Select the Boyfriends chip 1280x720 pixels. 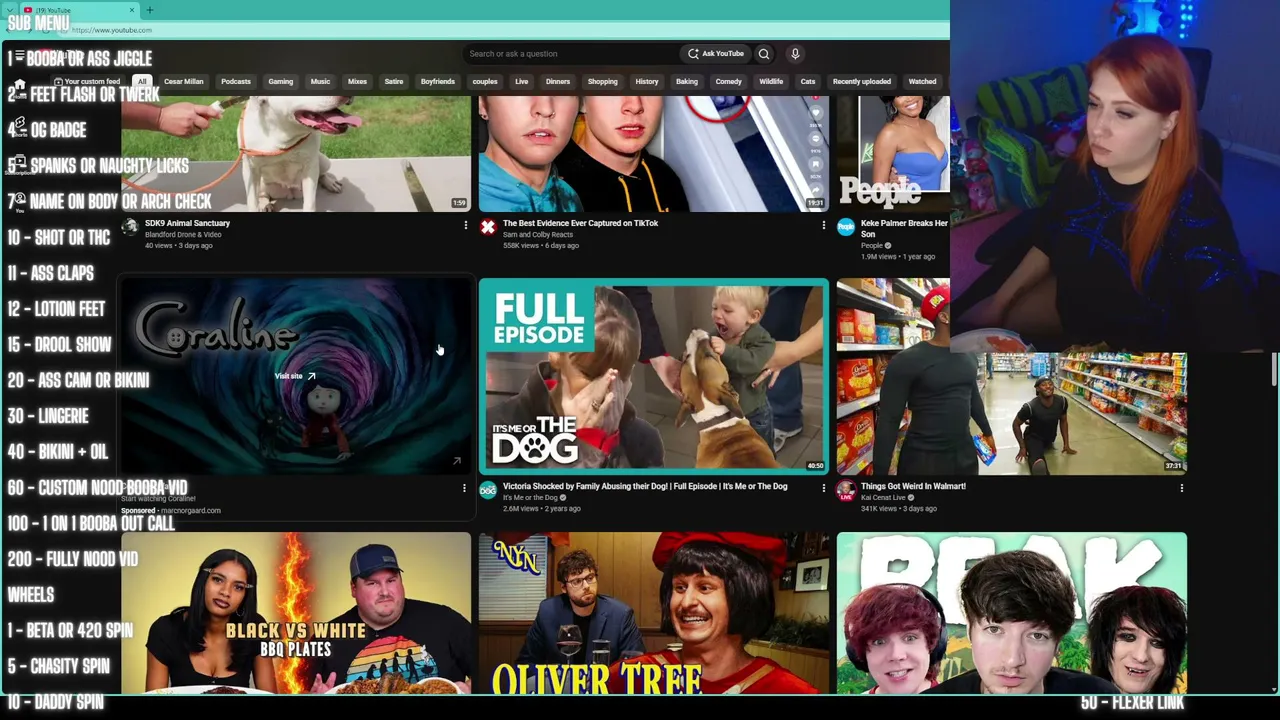pyautogui.click(x=437, y=82)
